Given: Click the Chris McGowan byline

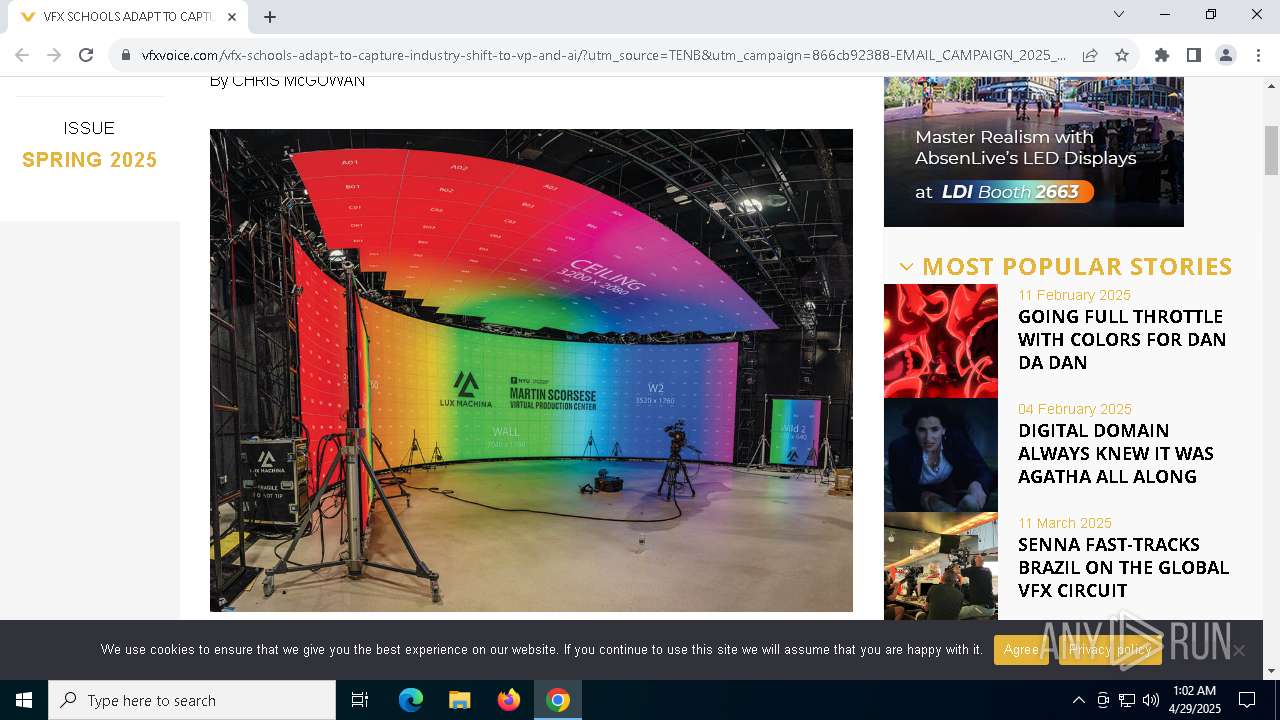Looking at the screenshot, I should [287, 81].
